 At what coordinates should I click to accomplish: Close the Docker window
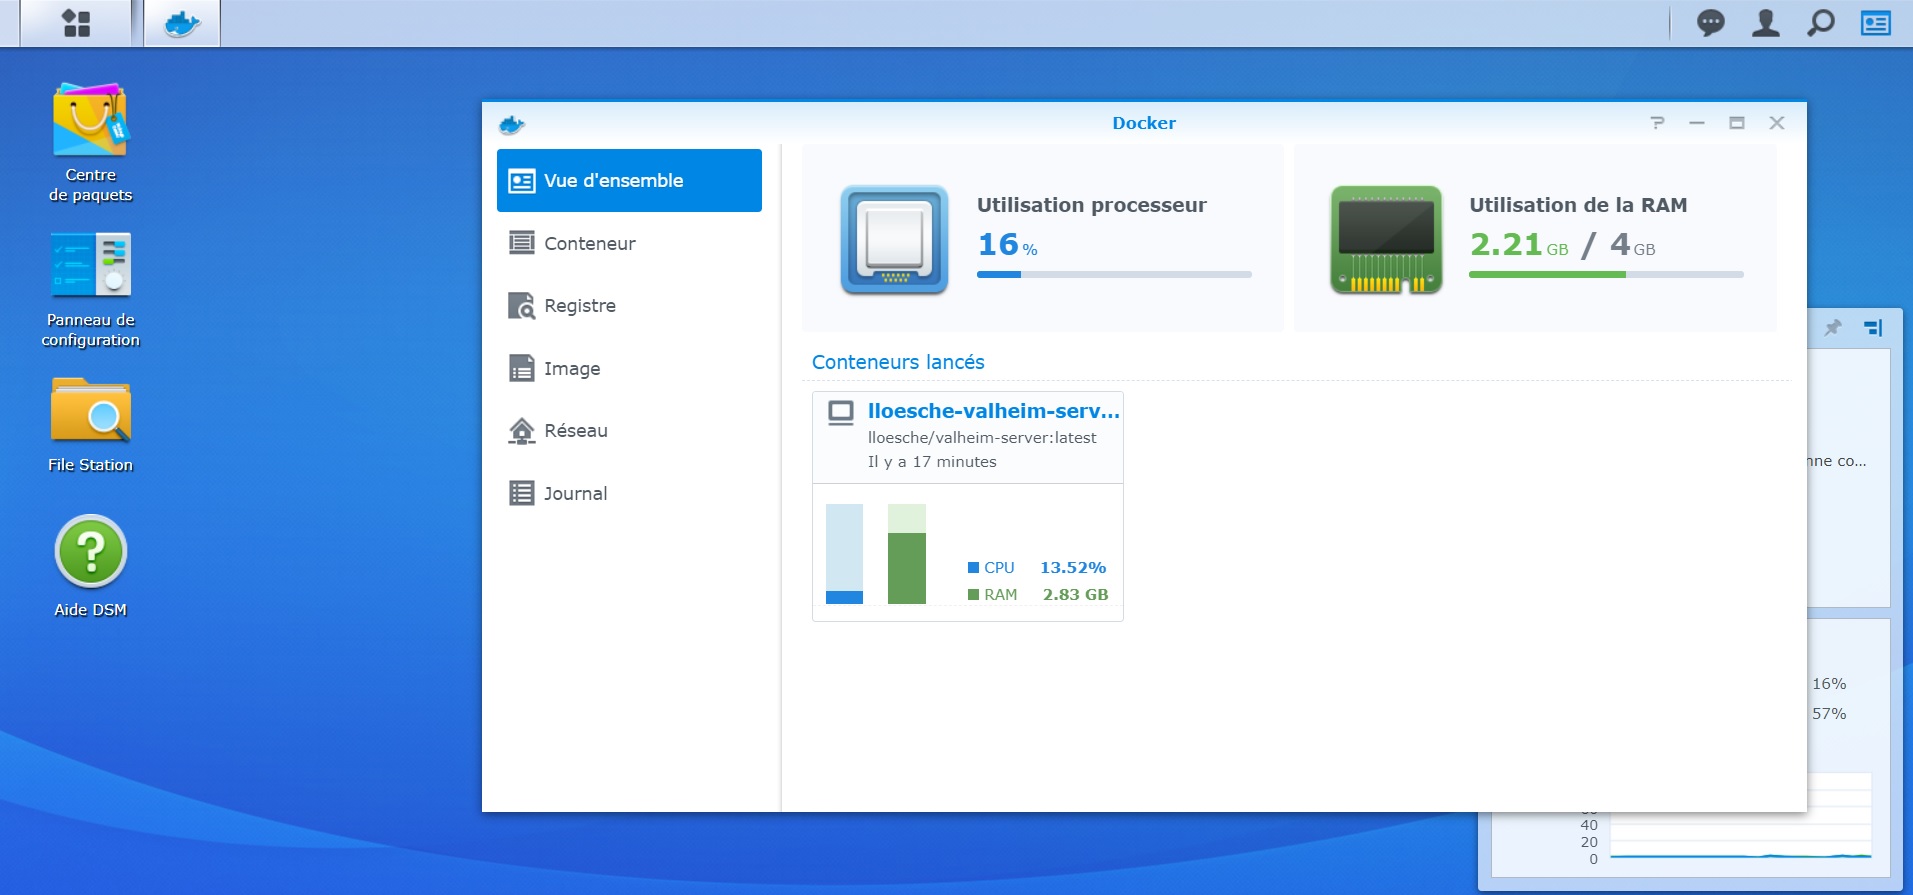coord(1777,123)
